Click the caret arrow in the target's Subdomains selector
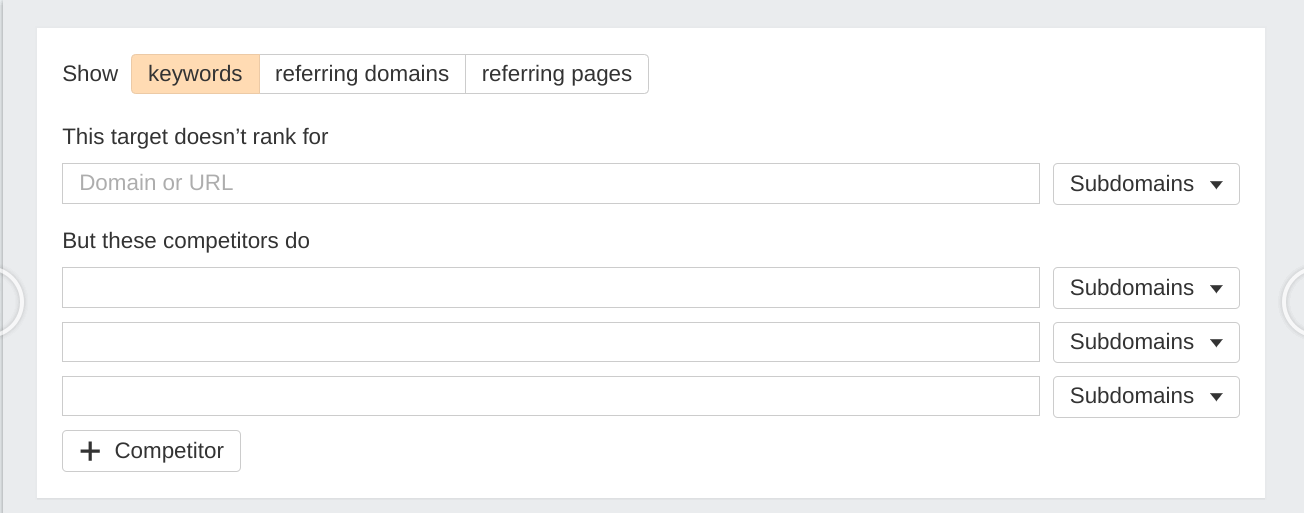The width and height of the screenshot is (1304, 513). coord(1216,185)
